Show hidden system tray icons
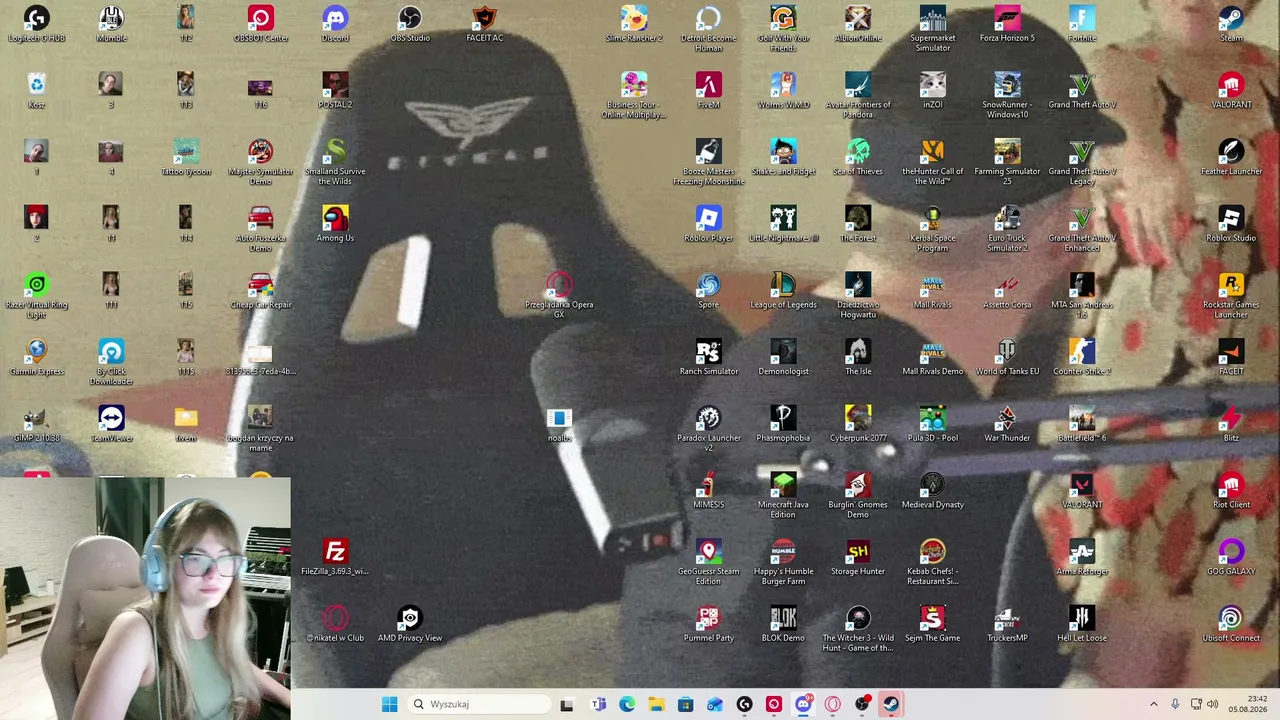 tap(1153, 704)
